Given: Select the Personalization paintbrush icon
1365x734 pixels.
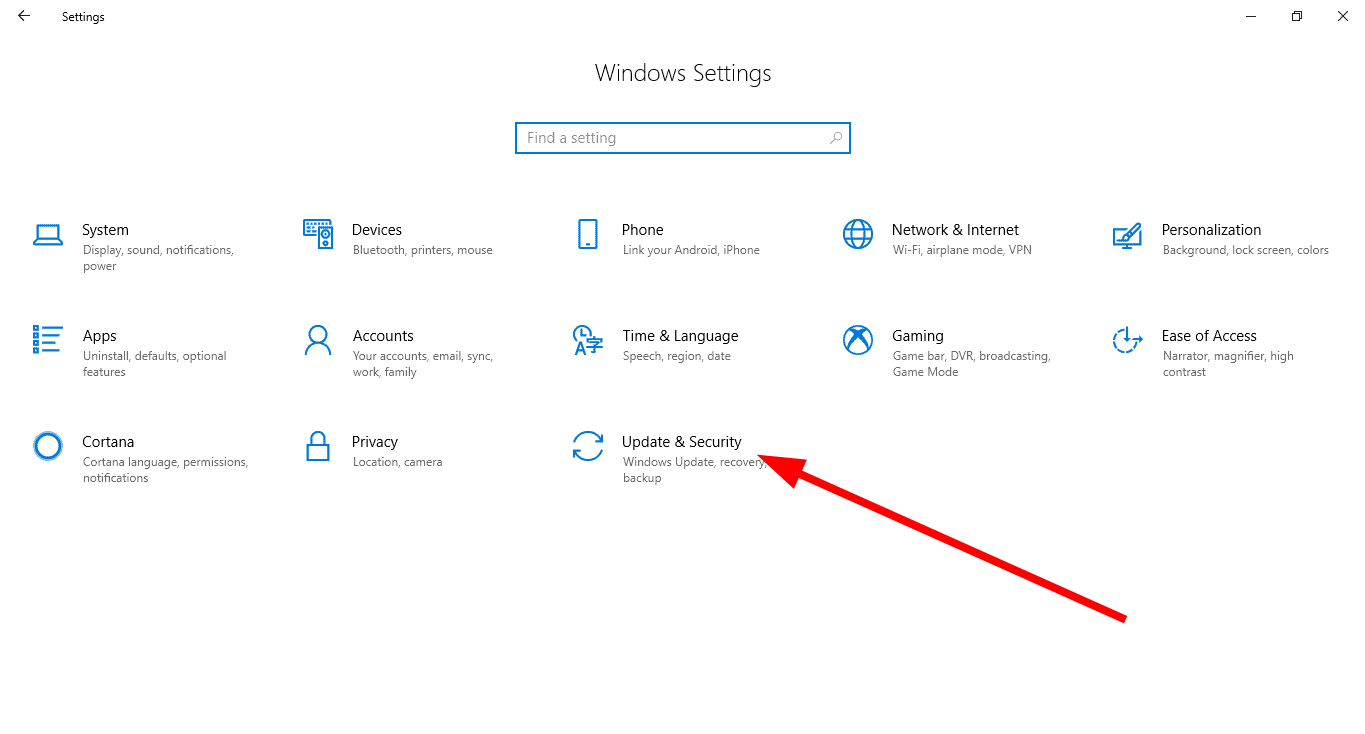Looking at the screenshot, I should coord(1127,235).
